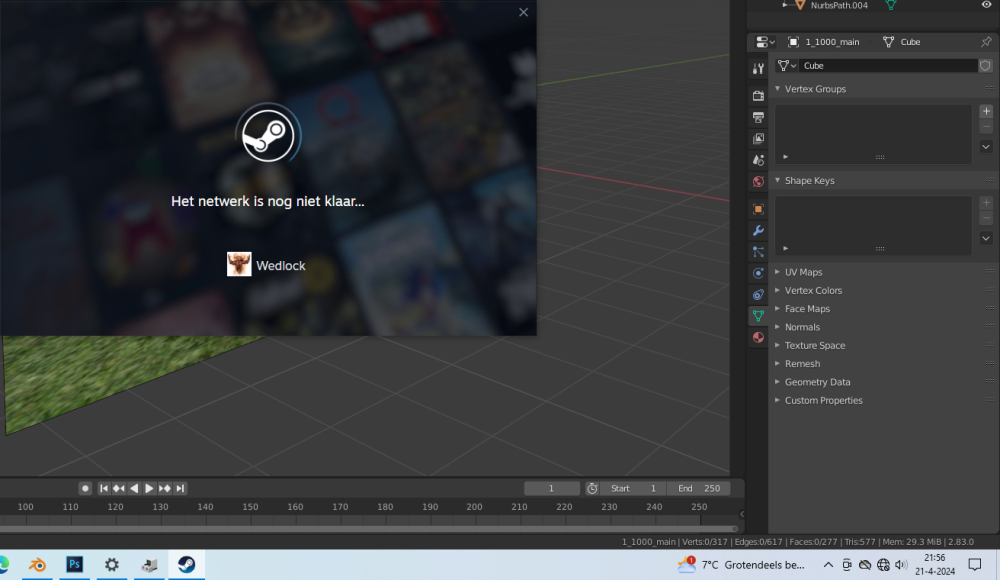Expand Shape Keys list filter options
The image size is (1000, 580).
tap(786, 248)
